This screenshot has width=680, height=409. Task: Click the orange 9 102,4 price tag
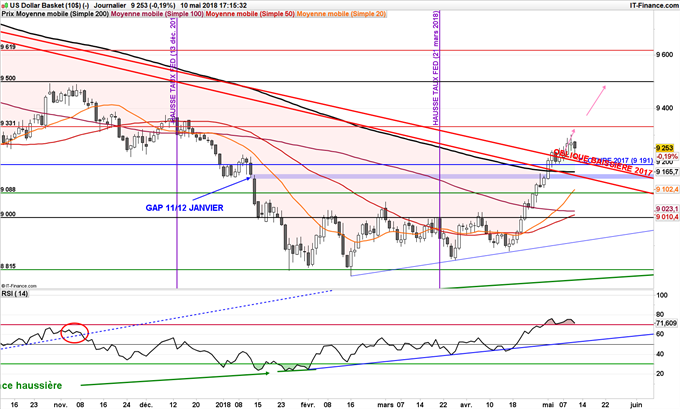[667, 190]
